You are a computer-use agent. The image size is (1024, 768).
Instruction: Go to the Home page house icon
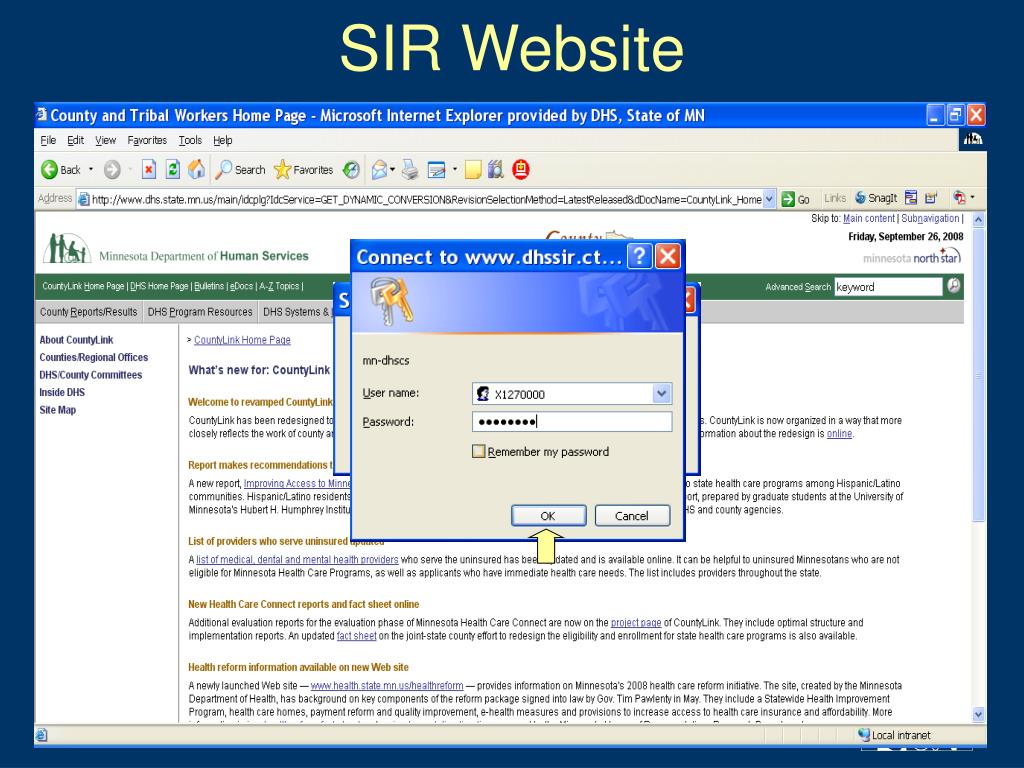pos(197,170)
